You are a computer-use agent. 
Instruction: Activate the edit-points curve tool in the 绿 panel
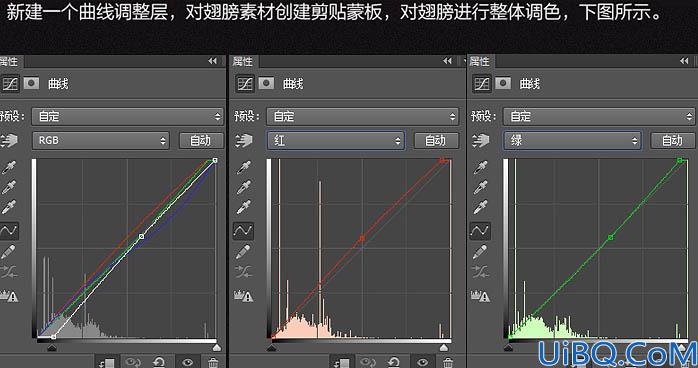(x=480, y=231)
